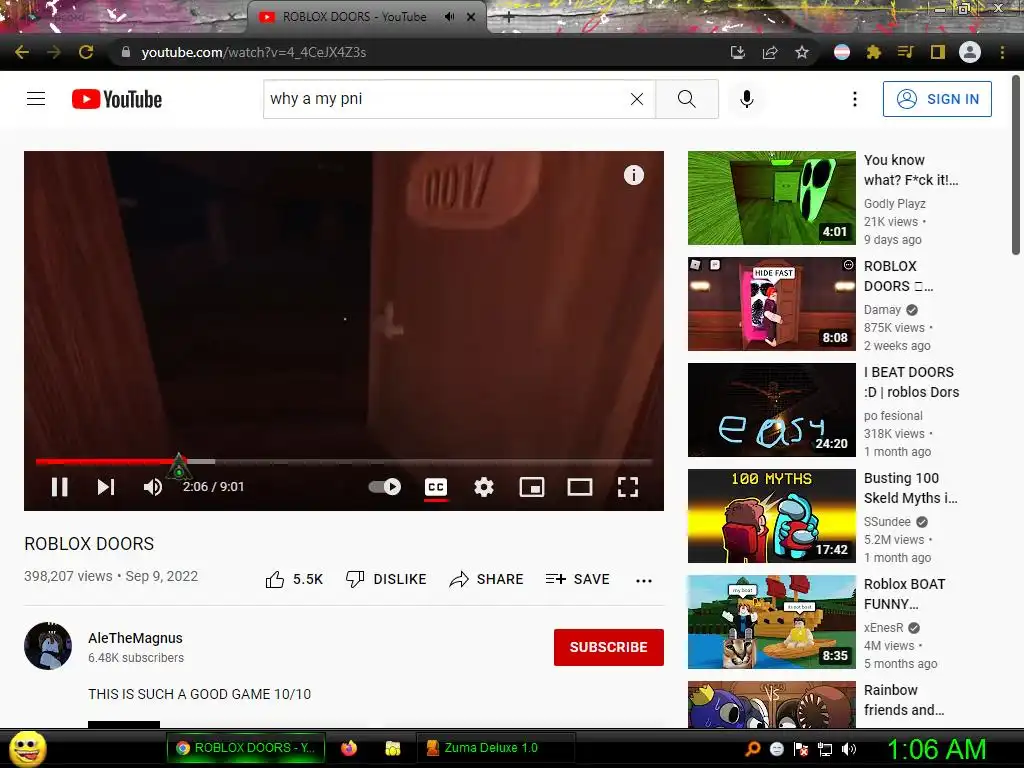Open the YouTube settings three-dot menu
Viewport: 1024px width, 768px height.
(x=855, y=99)
